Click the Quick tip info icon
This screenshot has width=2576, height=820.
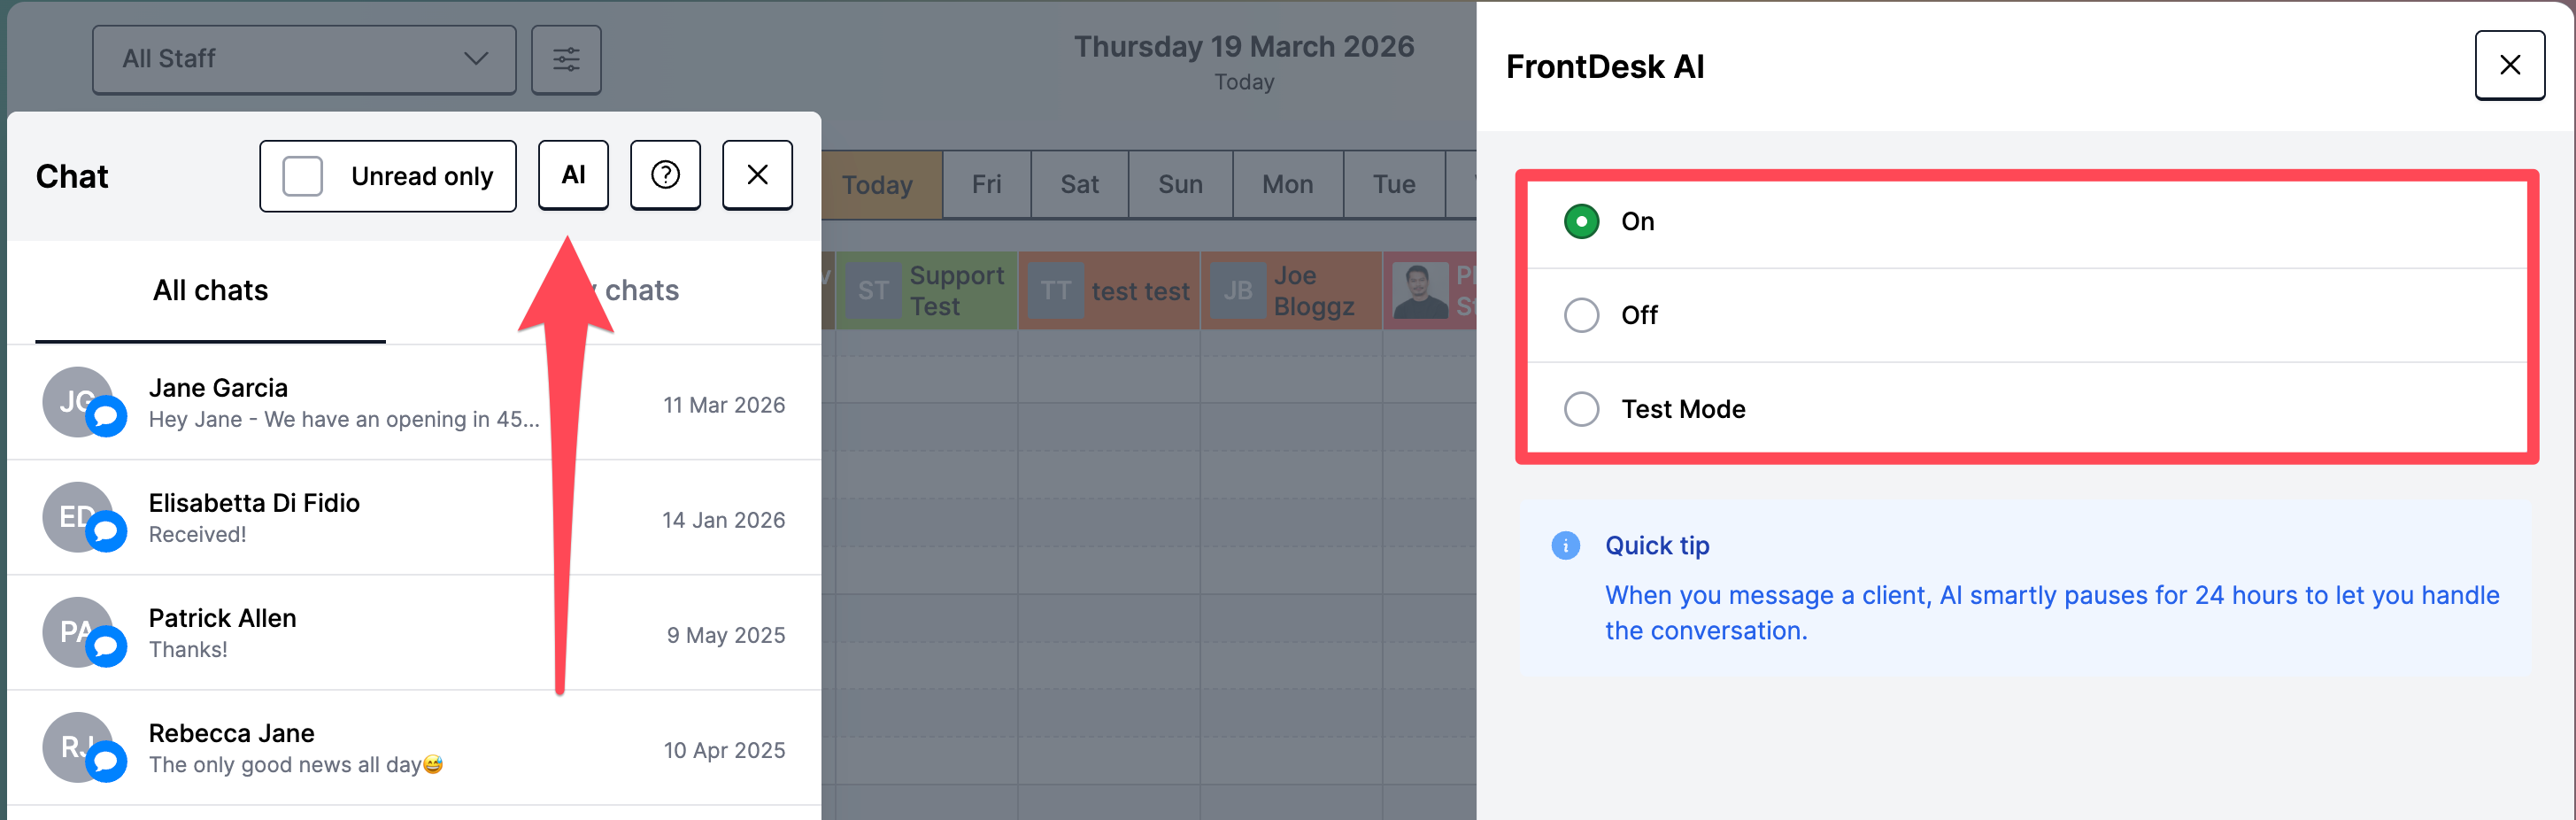point(1565,545)
